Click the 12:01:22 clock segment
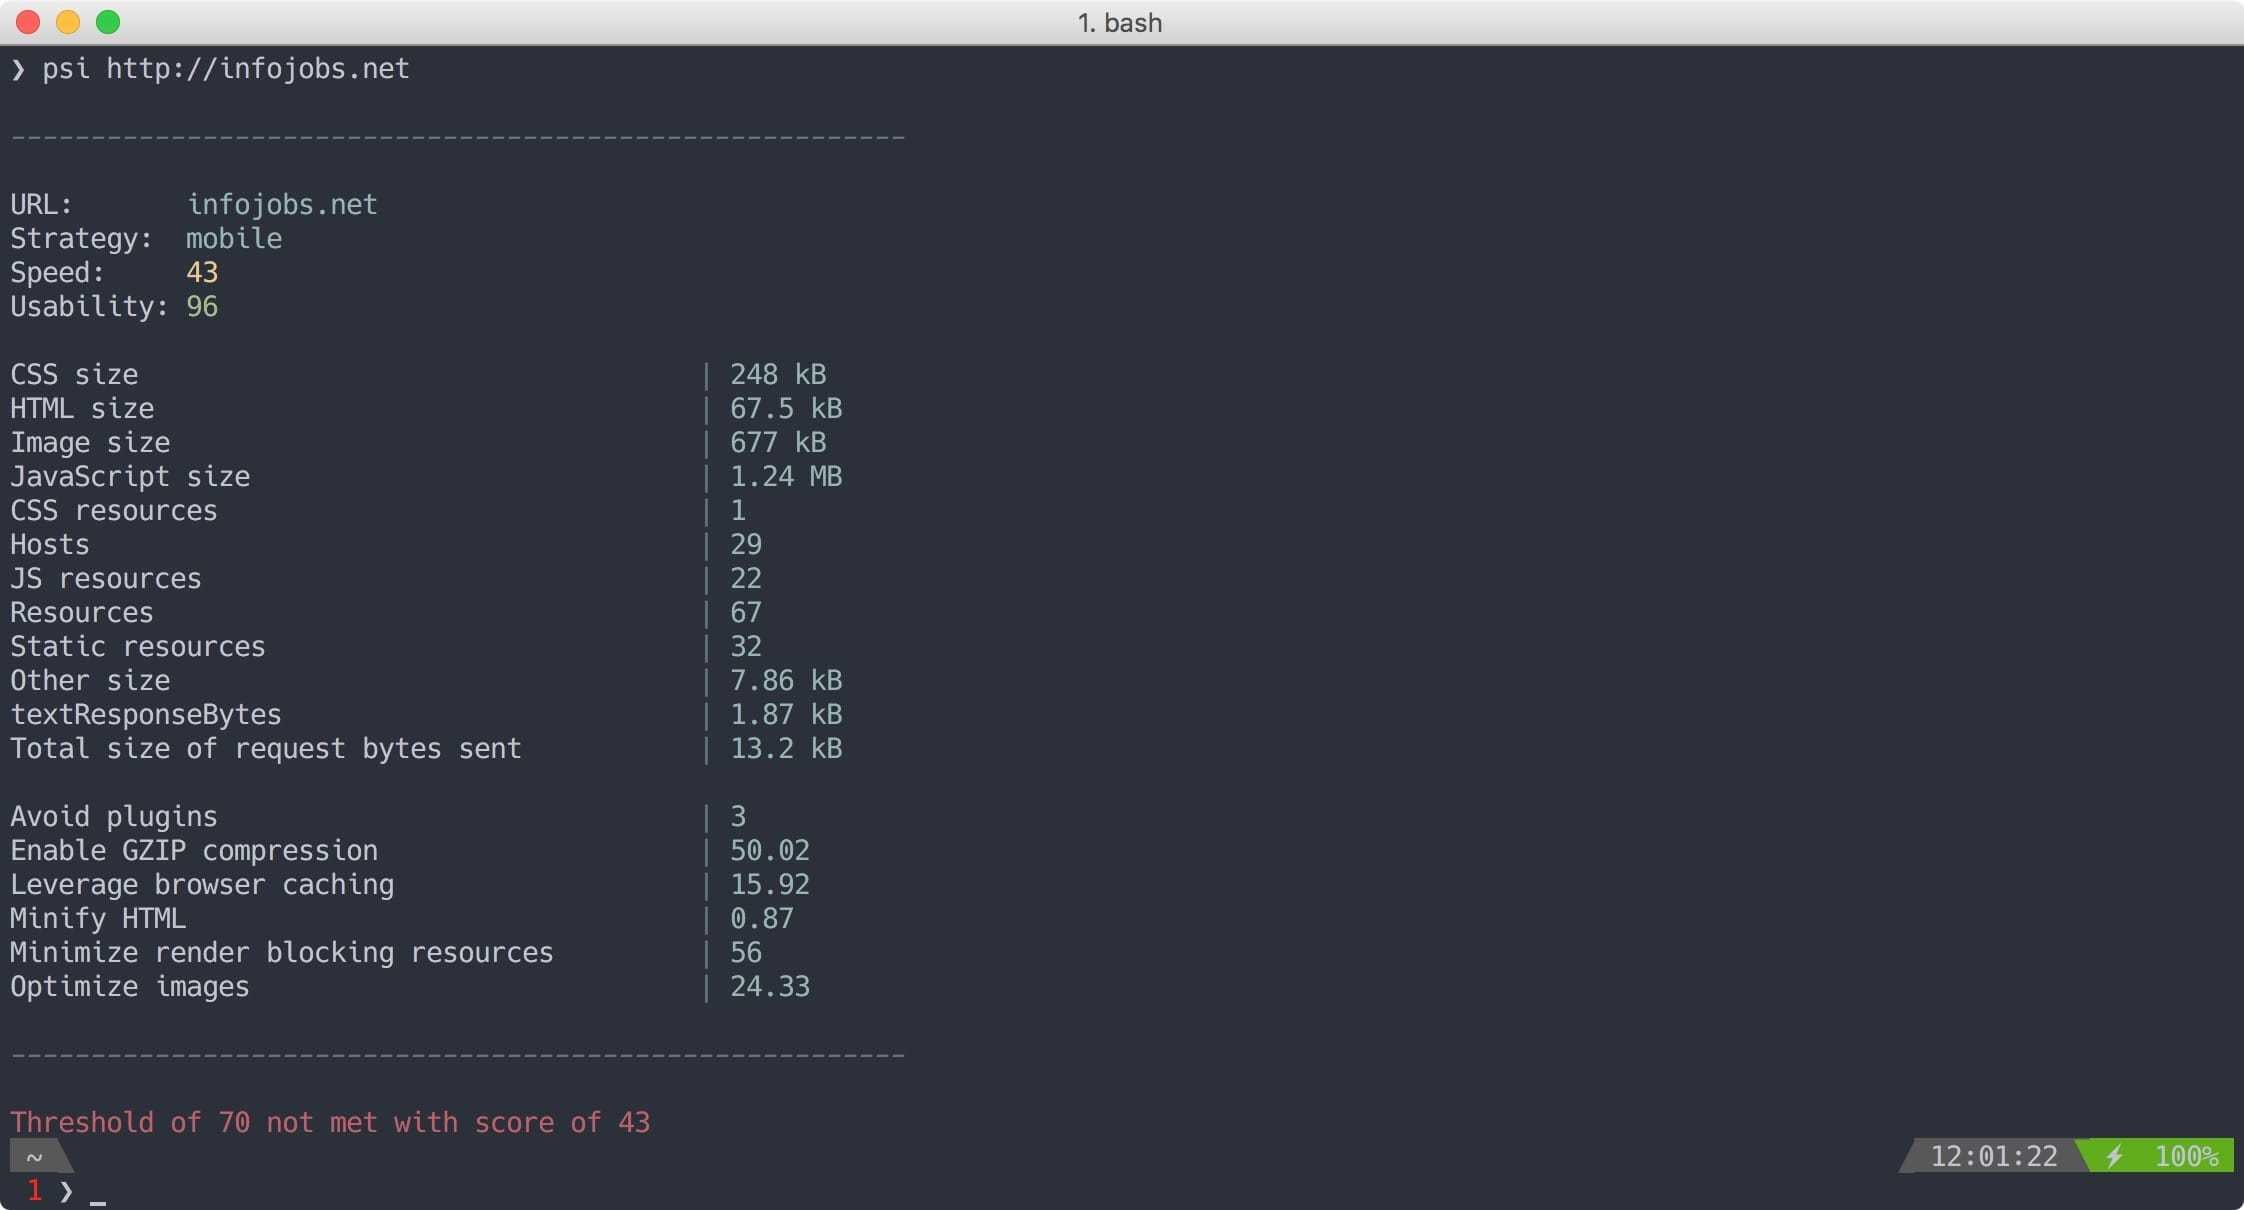This screenshot has width=2244, height=1210. click(1993, 1156)
